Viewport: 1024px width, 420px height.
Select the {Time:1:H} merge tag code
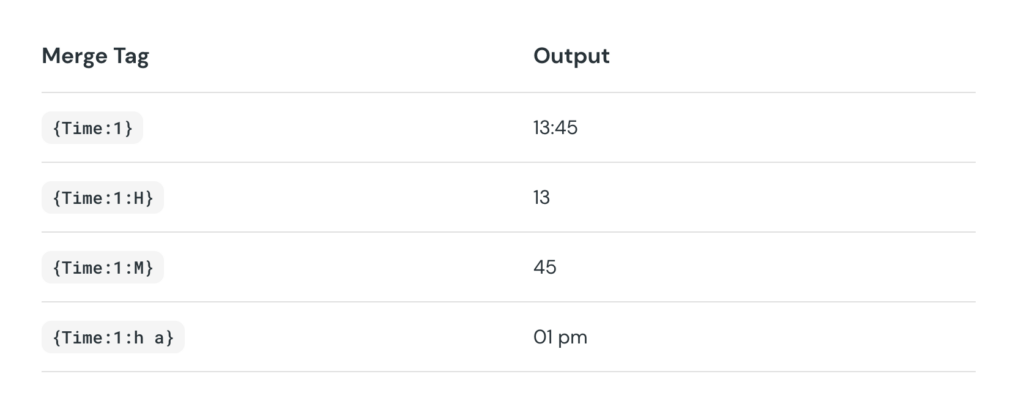pyautogui.click(x=102, y=198)
